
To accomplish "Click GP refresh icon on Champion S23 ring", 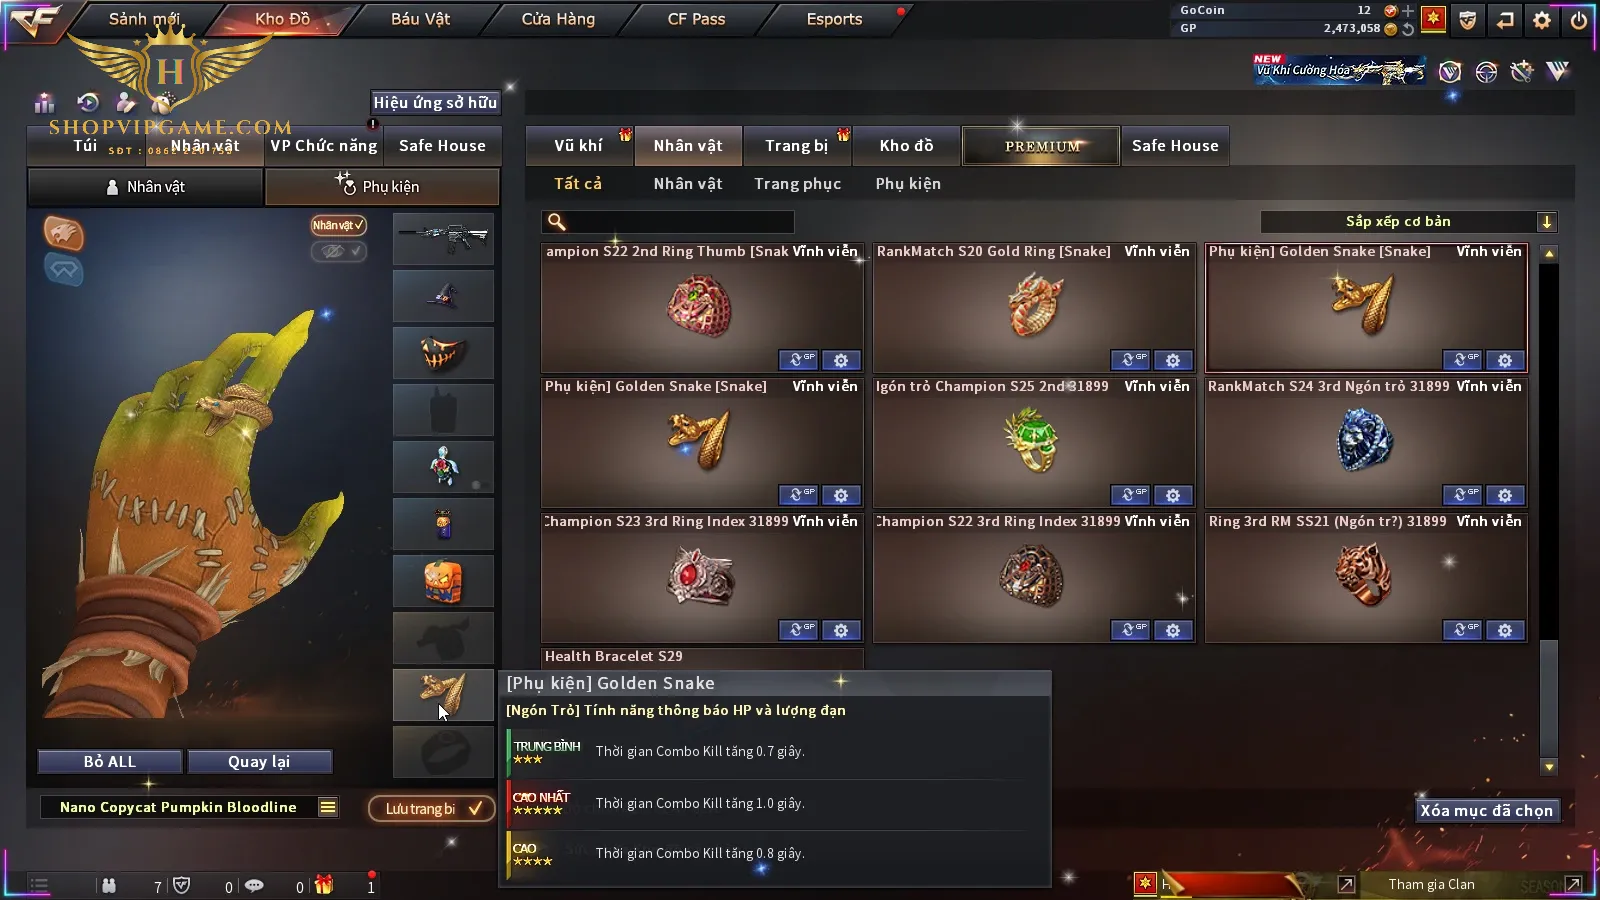I will point(798,630).
